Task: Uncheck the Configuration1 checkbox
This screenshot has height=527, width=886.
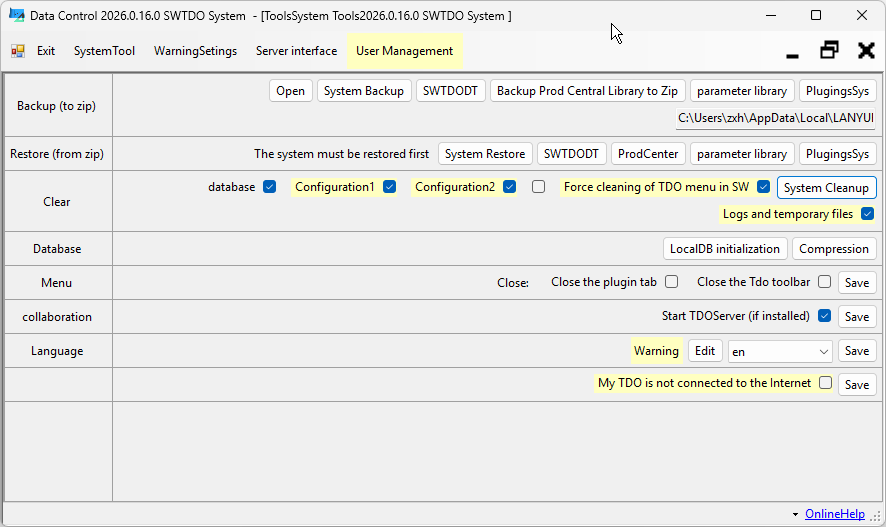Action: point(389,187)
